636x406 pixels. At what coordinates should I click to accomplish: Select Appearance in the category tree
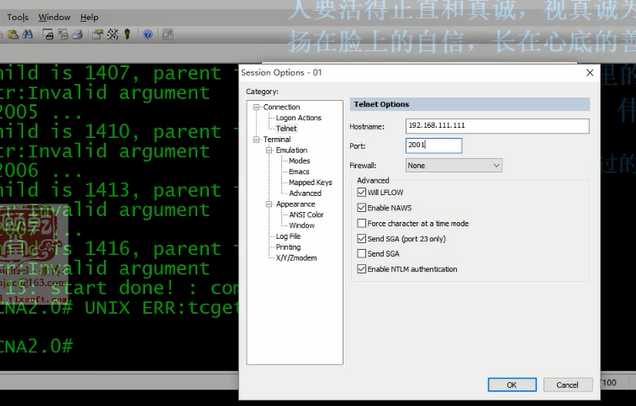[295, 204]
